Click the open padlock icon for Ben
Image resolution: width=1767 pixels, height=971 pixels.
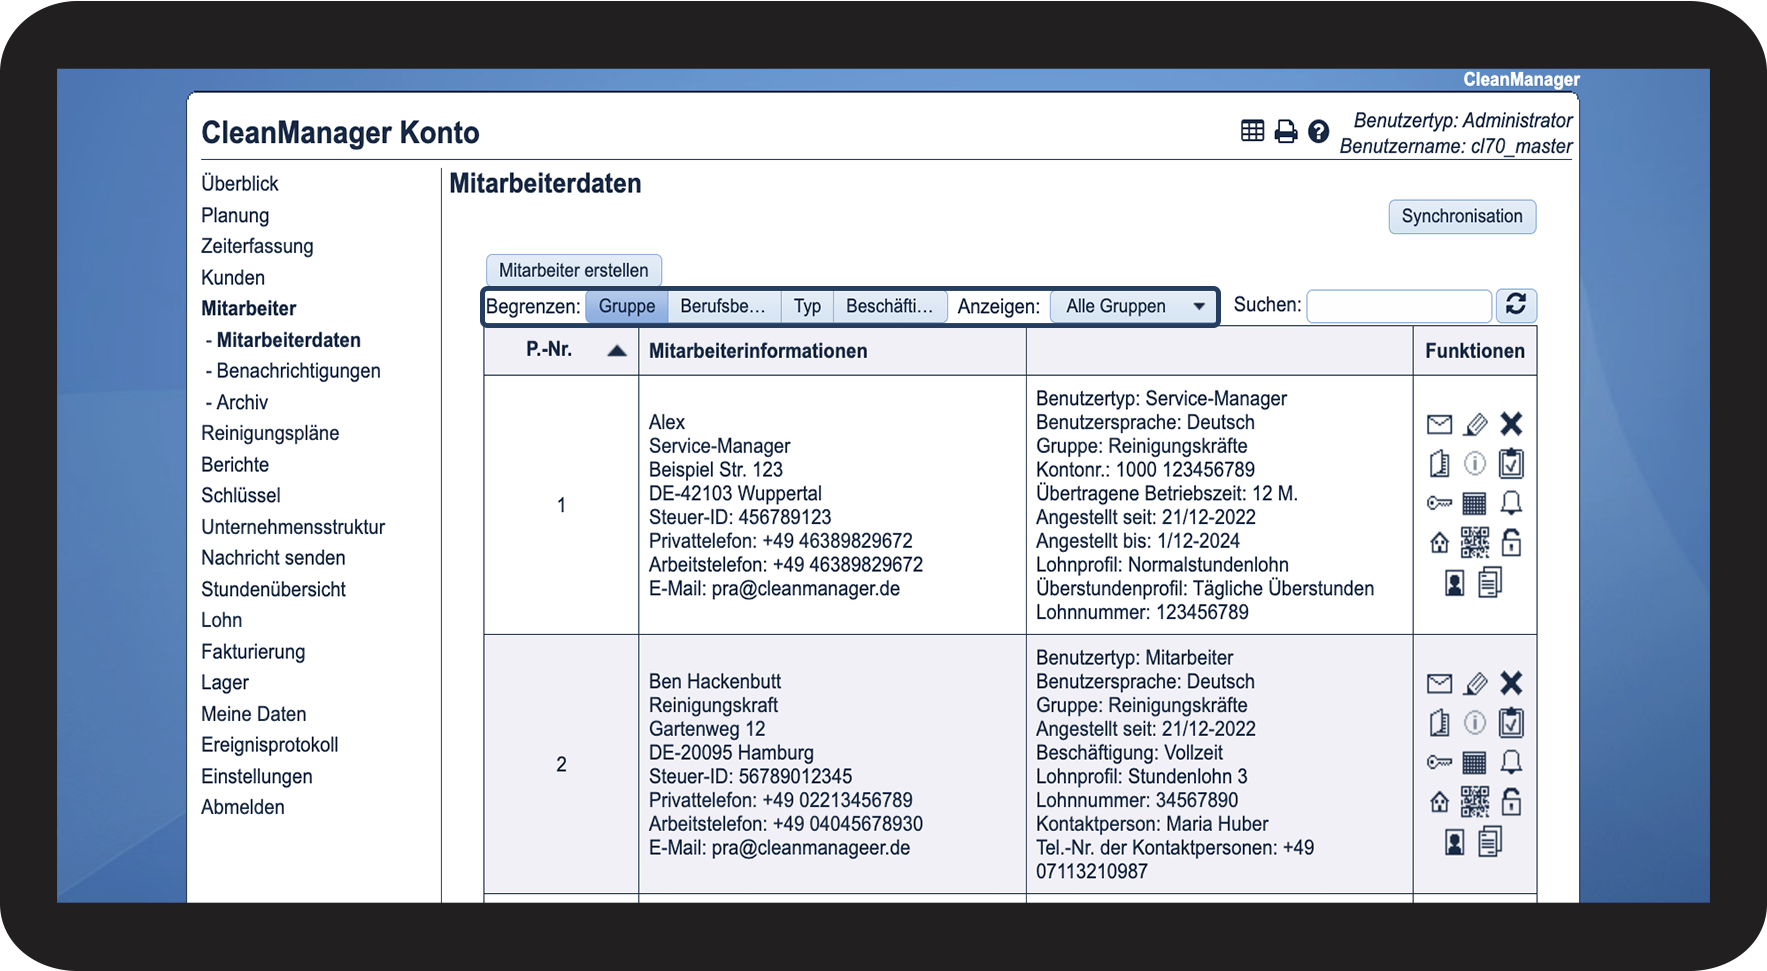1511,802
